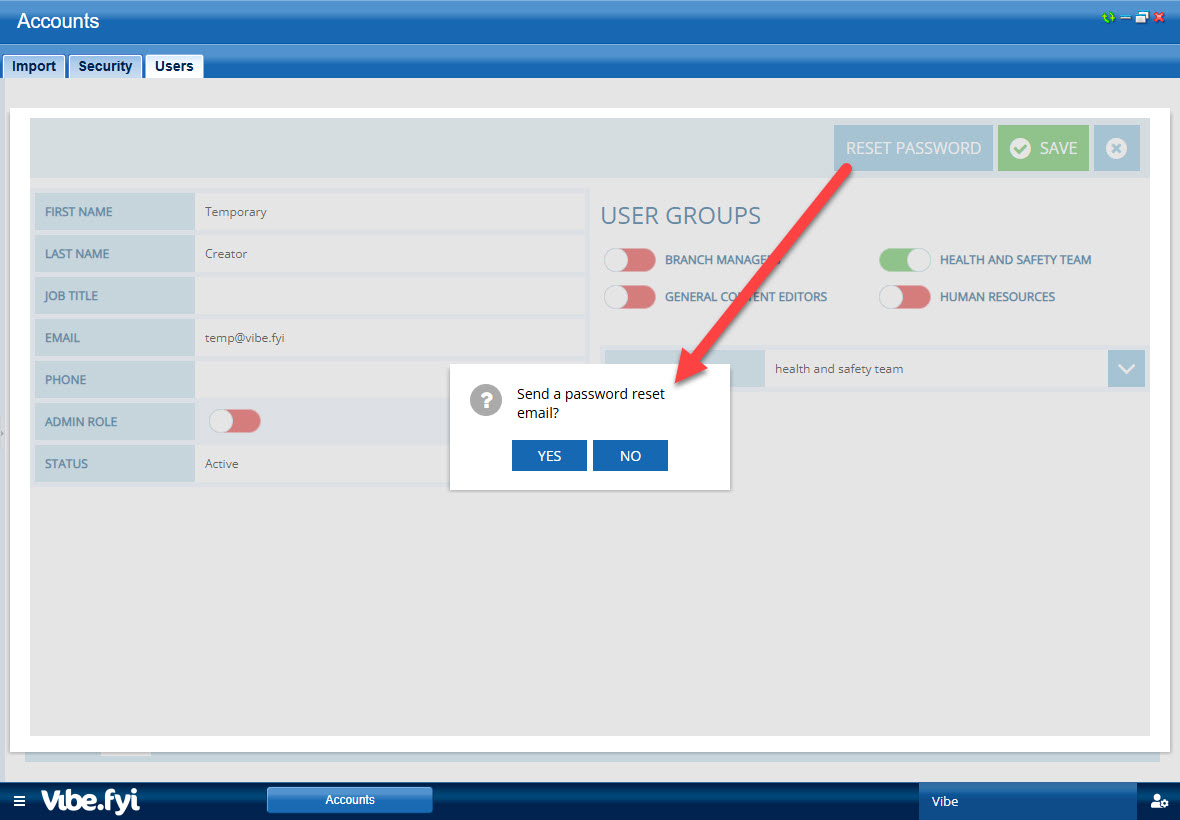This screenshot has height=820, width=1180.
Task: Click the Vibe.fyi logo
Action: (90, 801)
